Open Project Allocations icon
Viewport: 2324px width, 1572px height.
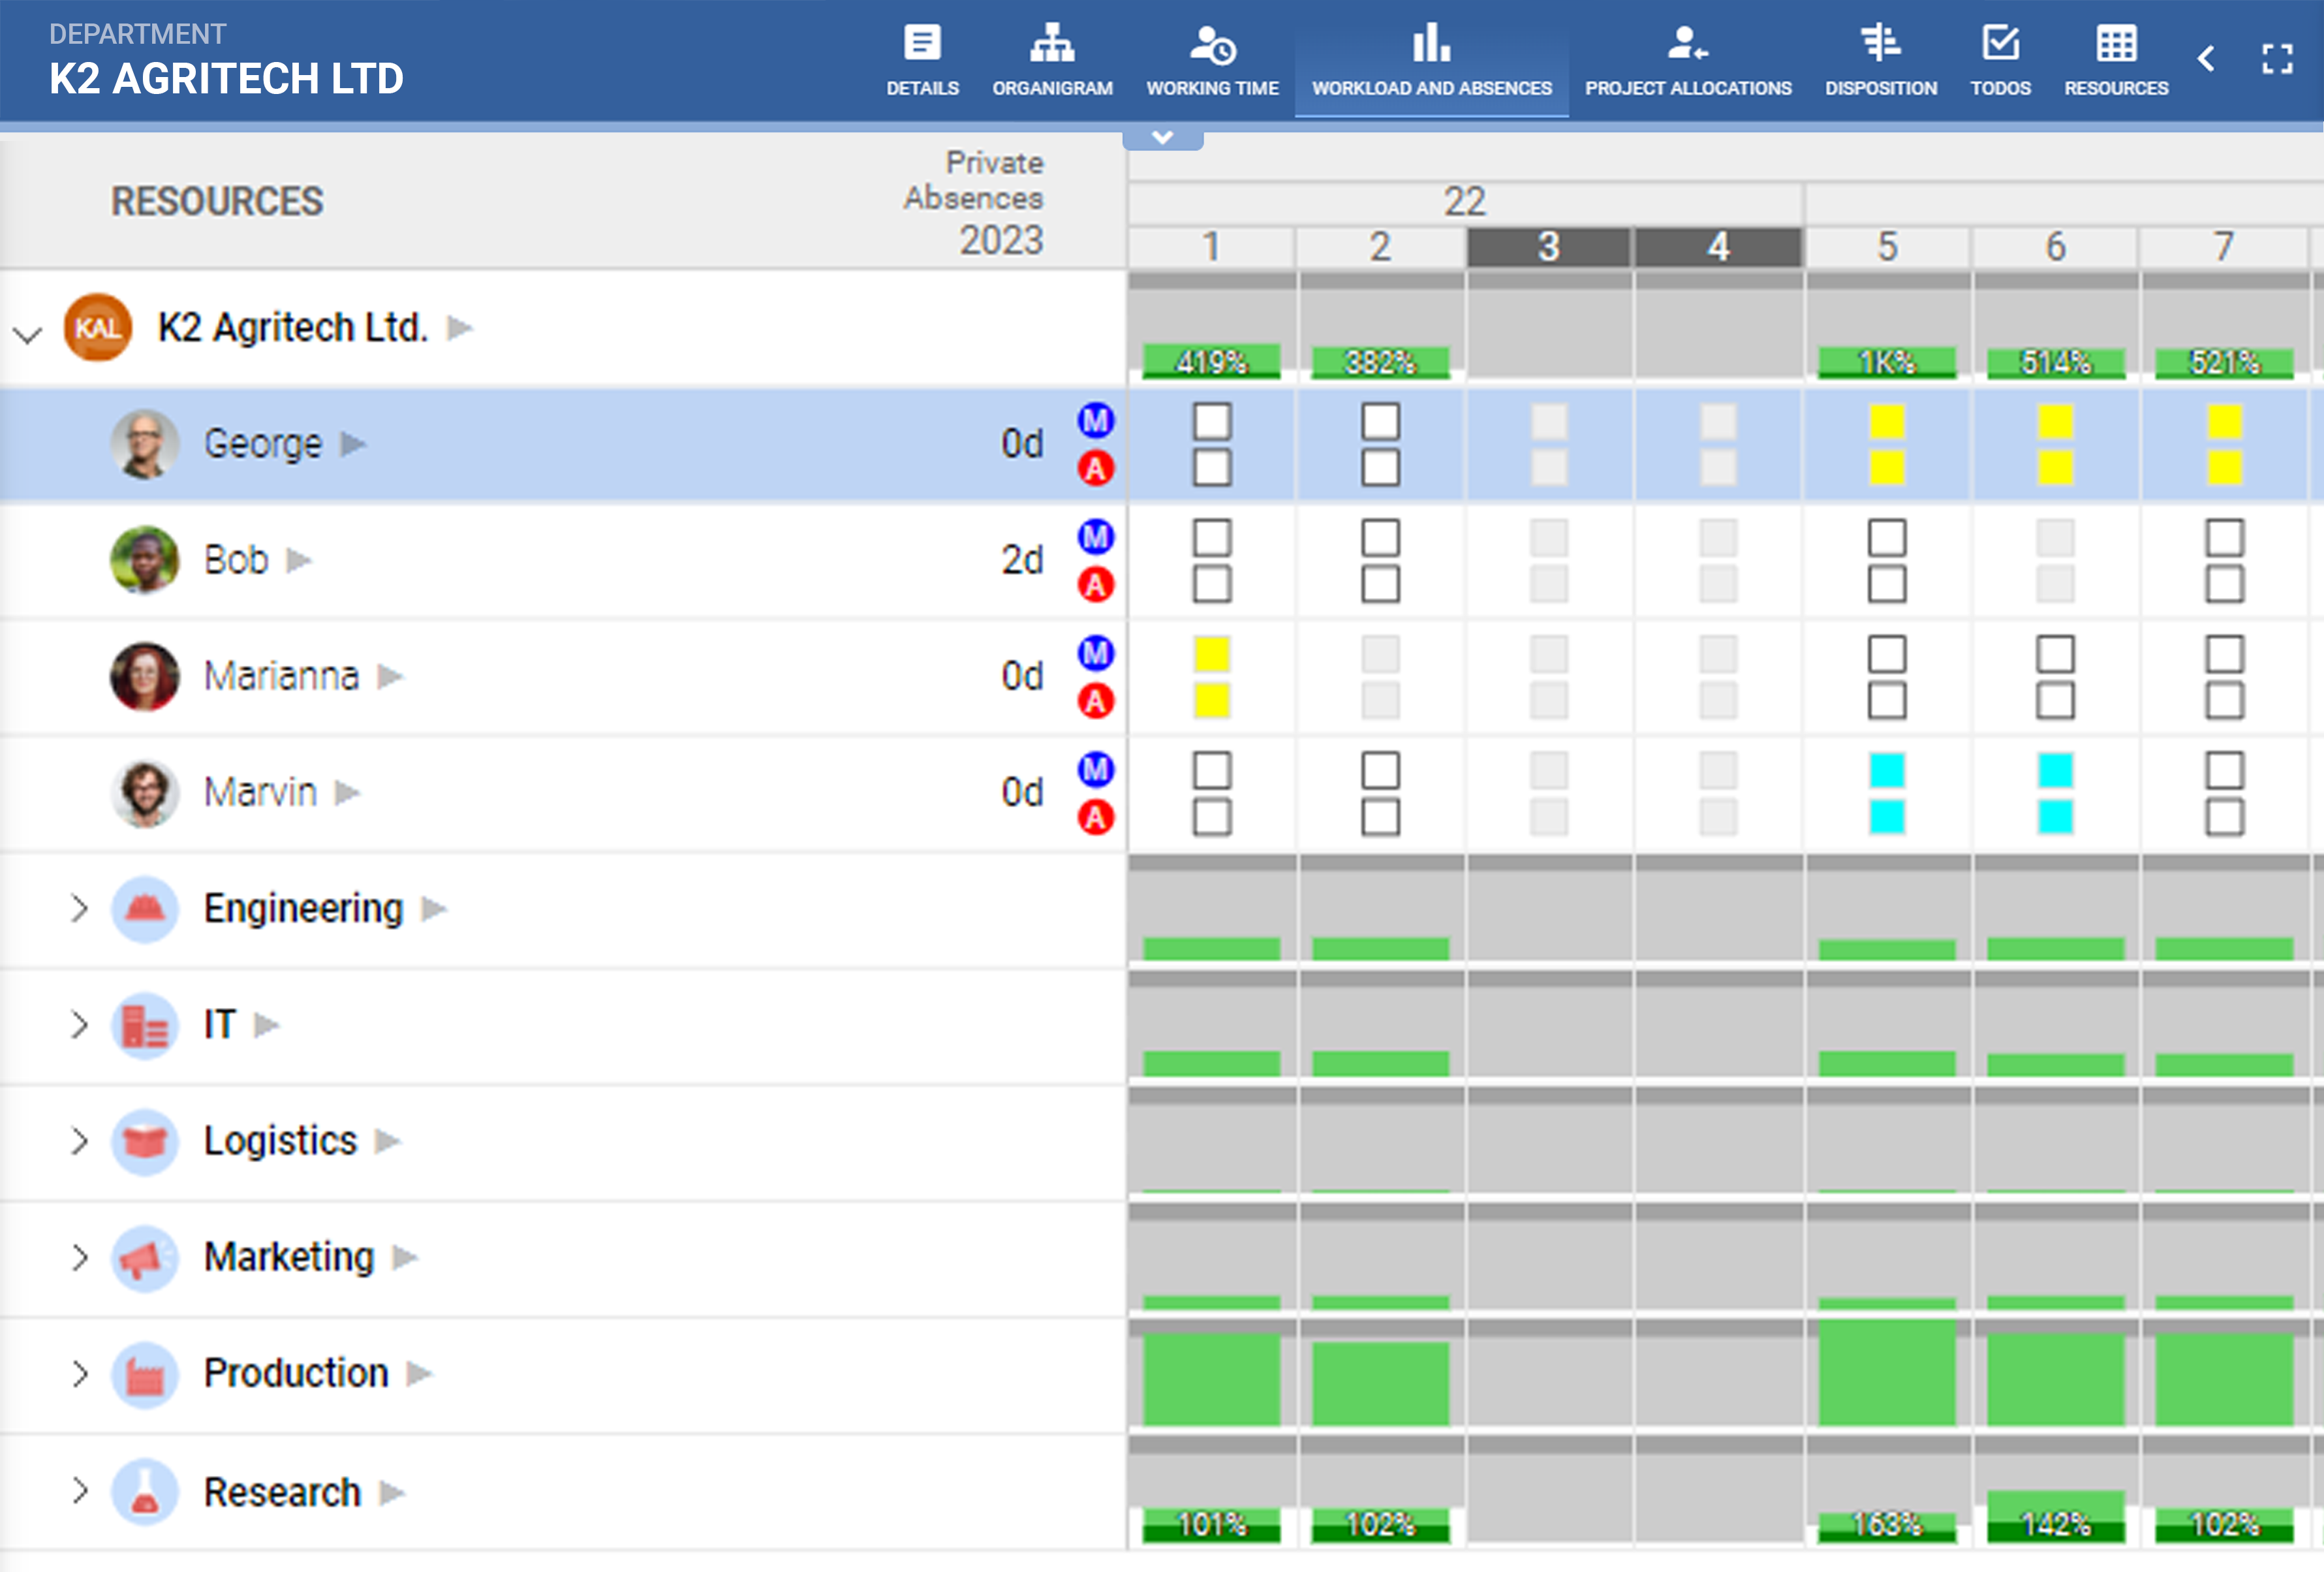click(x=1687, y=44)
